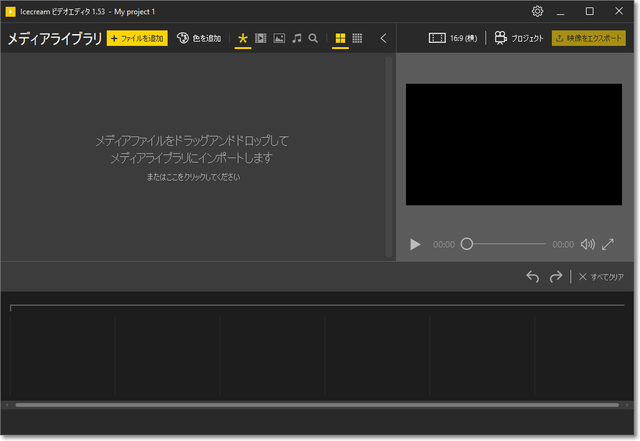
Task: Open the media library search icon
Action: (314, 38)
